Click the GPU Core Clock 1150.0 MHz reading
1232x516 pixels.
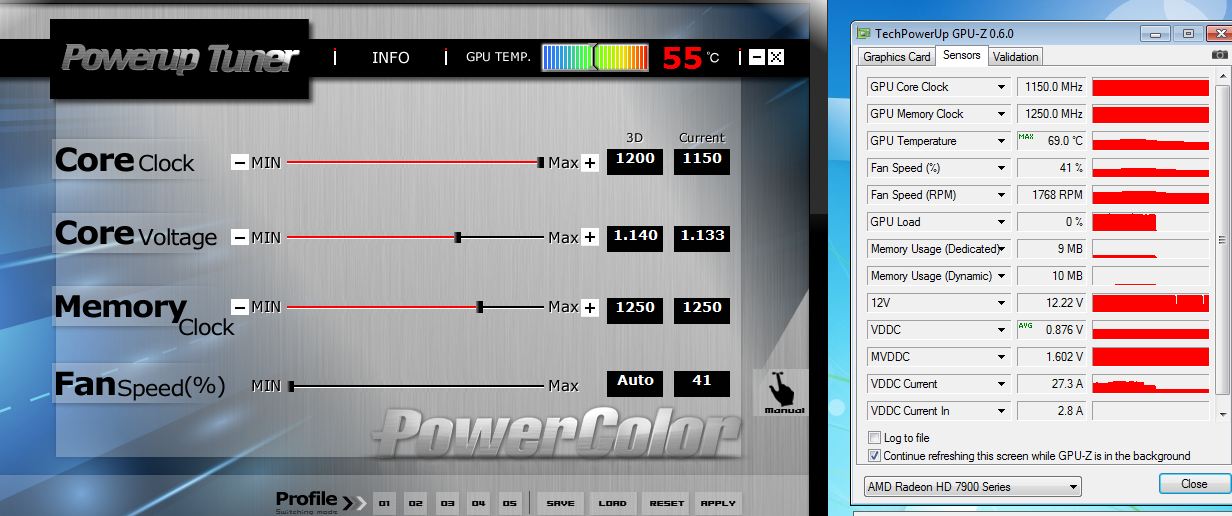point(1051,87)
